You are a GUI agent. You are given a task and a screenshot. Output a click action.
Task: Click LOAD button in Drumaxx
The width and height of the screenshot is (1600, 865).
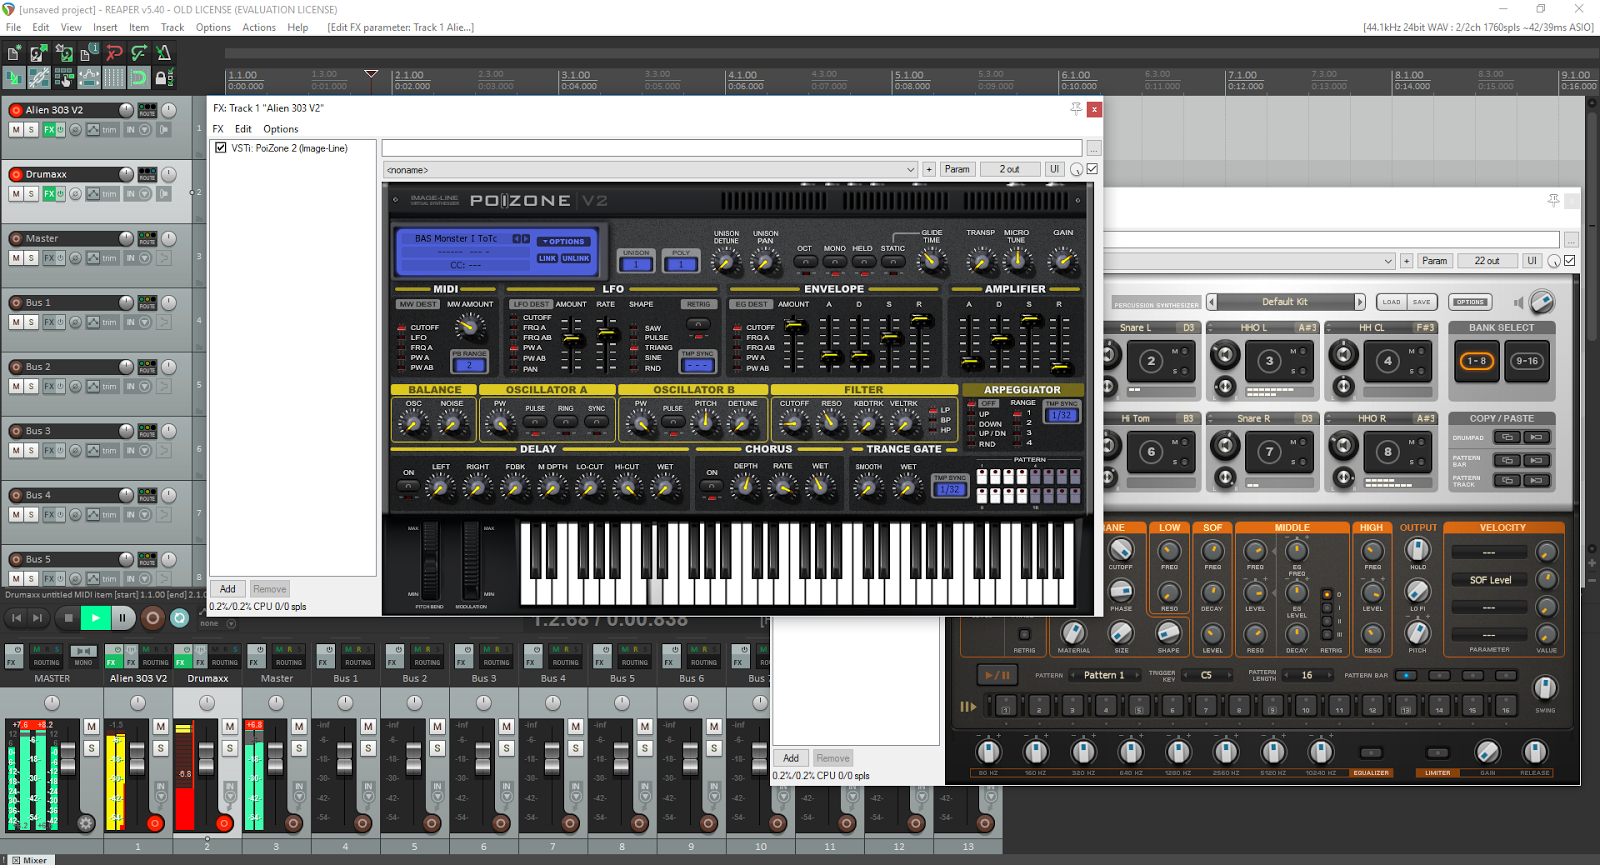pos(1391,302)
